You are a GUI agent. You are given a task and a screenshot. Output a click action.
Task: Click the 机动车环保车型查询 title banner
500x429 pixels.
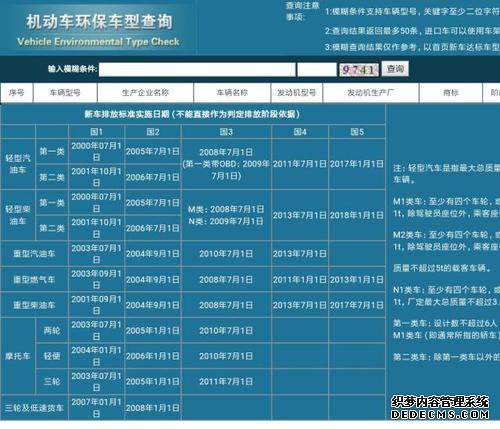(x=99, y=29)
